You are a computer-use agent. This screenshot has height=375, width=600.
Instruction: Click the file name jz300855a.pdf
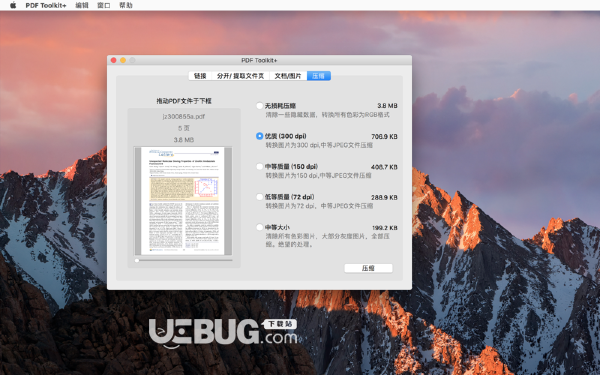(184, 116)
